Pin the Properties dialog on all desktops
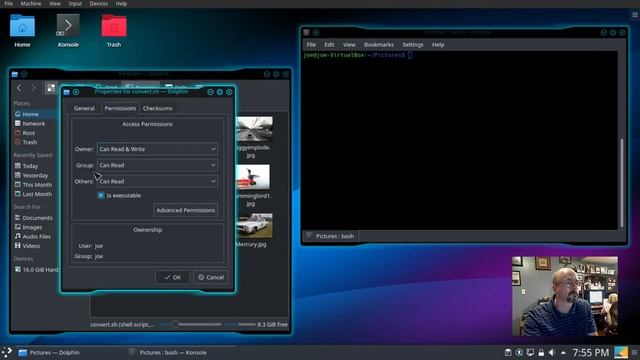Viewport: 640px width, 360px height. (x=76, y=92)
